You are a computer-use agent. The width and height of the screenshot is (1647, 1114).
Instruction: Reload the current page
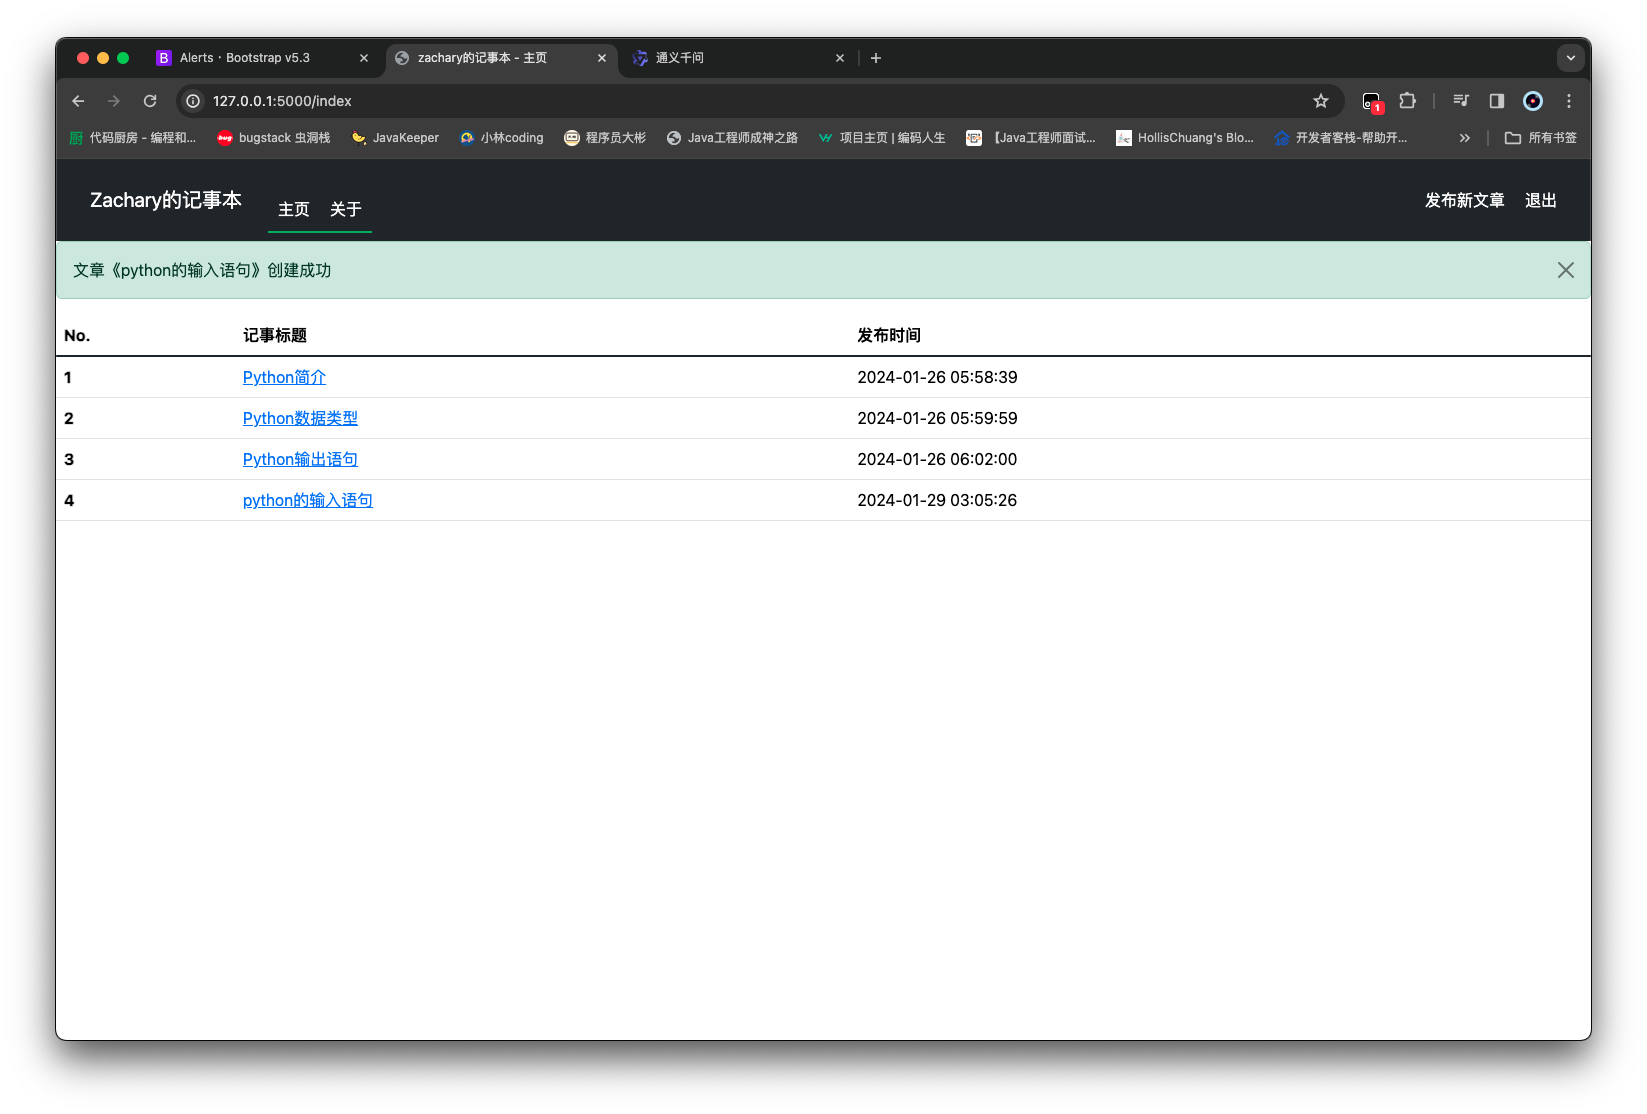coord(150,101)
